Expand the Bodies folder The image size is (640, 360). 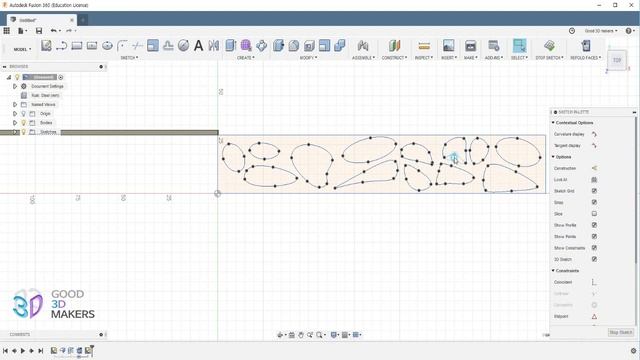[x=15, y=122]
